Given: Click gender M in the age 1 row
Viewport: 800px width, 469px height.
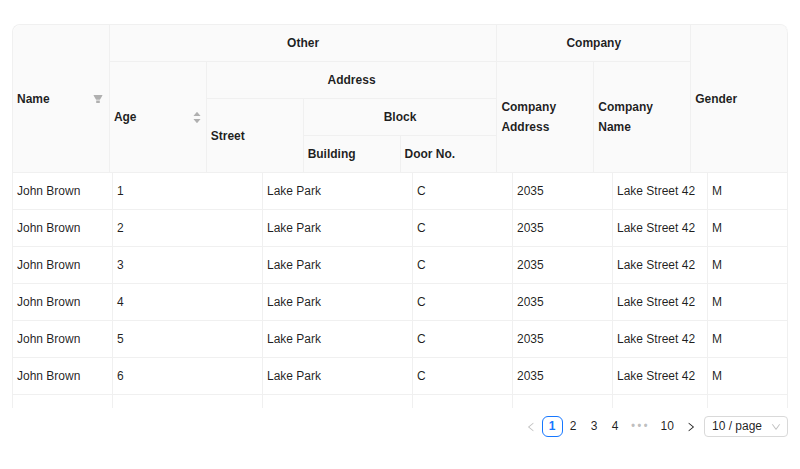Looking at the screenshot, I should click(x=717, y=191).
